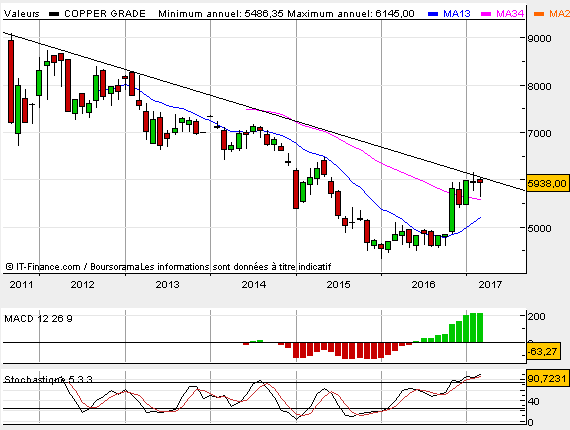The height and width of the screenshot is (430, 570).
Task: Click the 'MACD 12 26 9' indicator title
Action: coord(38,319)
